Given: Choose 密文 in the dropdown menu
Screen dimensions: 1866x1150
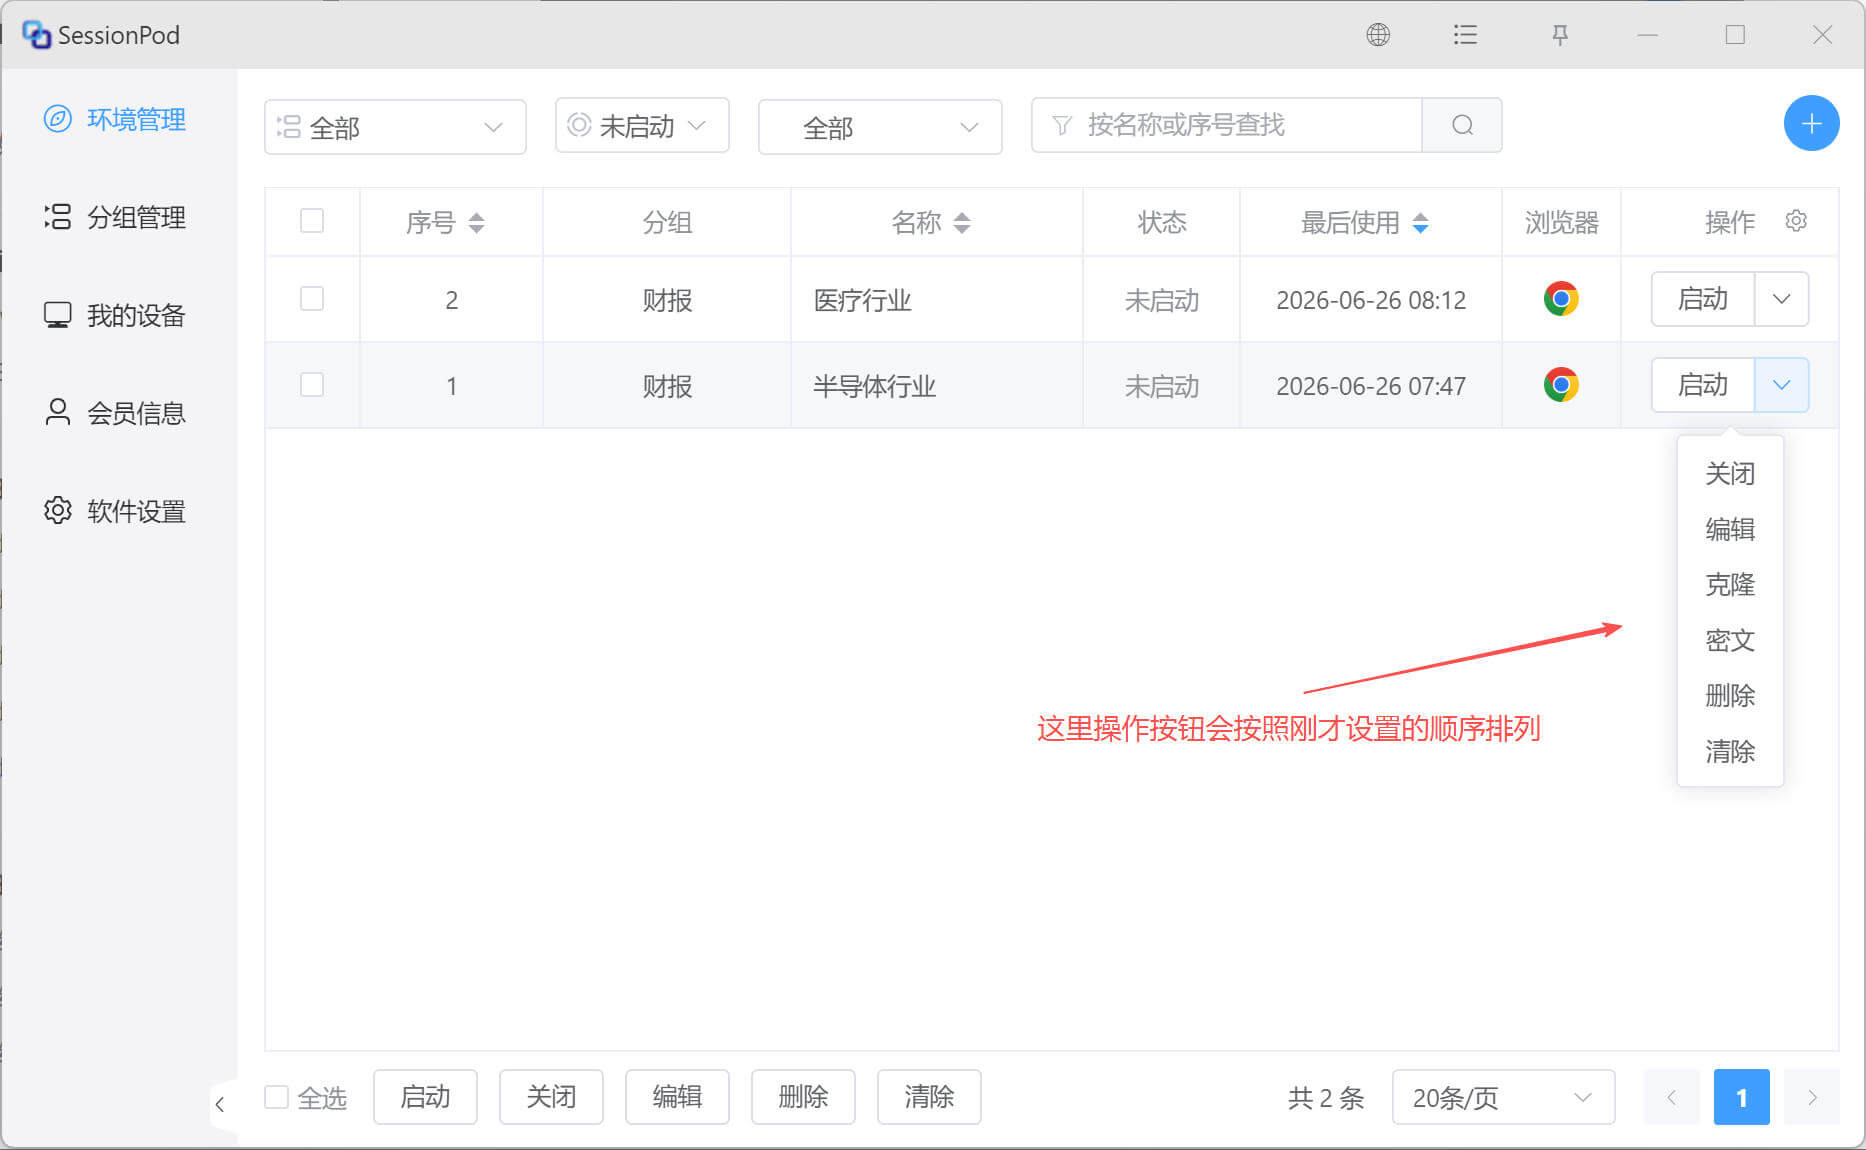Looking at the screenshot, I should 1730,640.
